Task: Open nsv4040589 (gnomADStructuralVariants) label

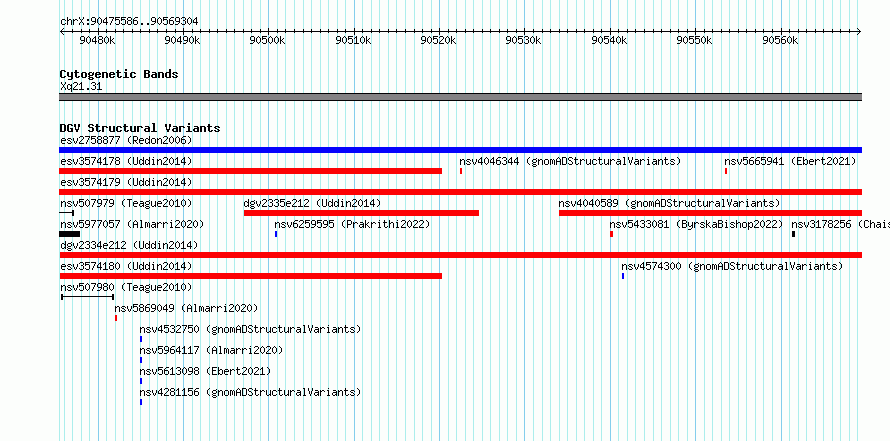Action: (669, 203)
